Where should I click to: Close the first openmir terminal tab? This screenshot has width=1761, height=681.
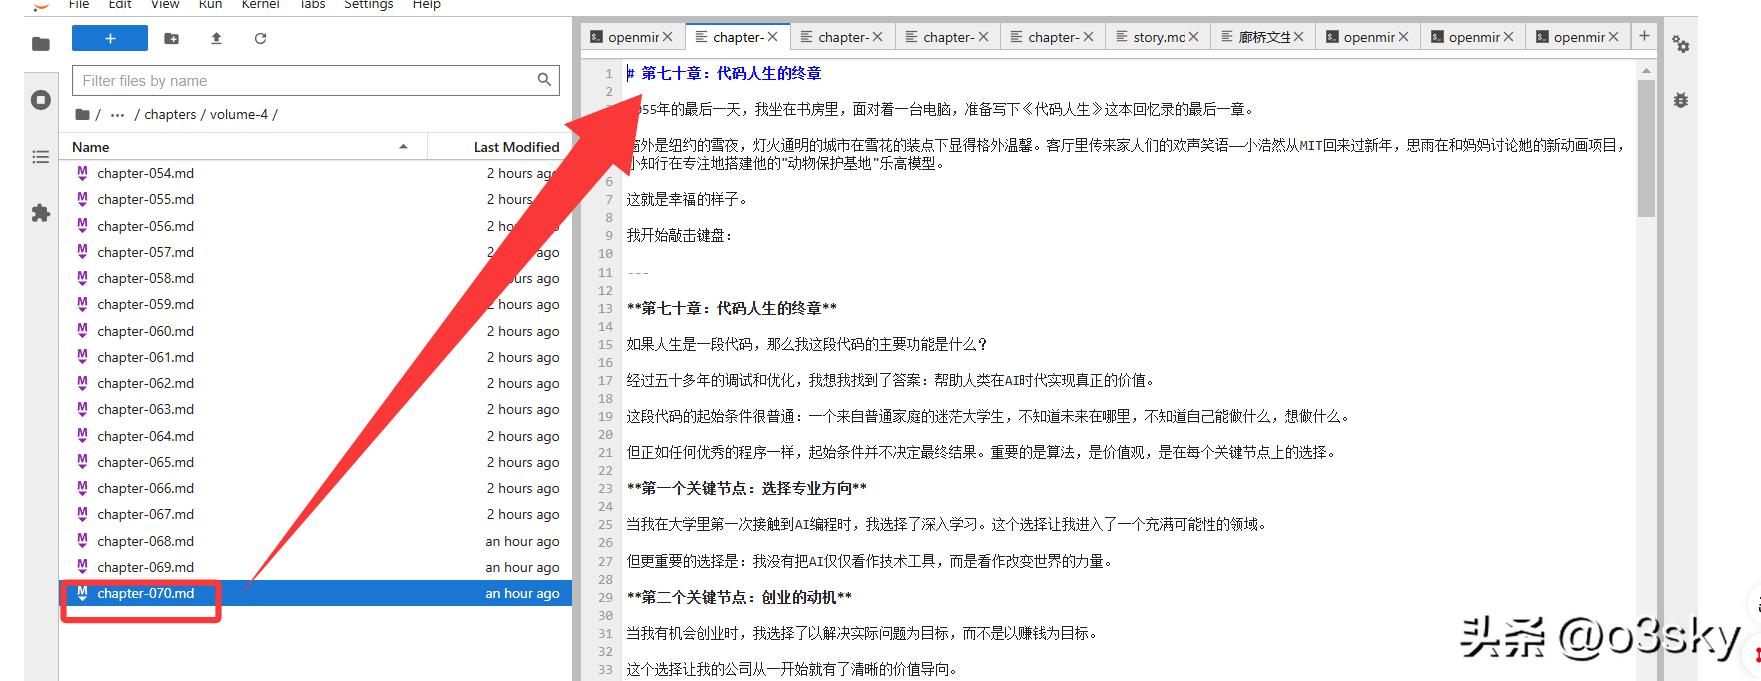click(x=668, y=37)
